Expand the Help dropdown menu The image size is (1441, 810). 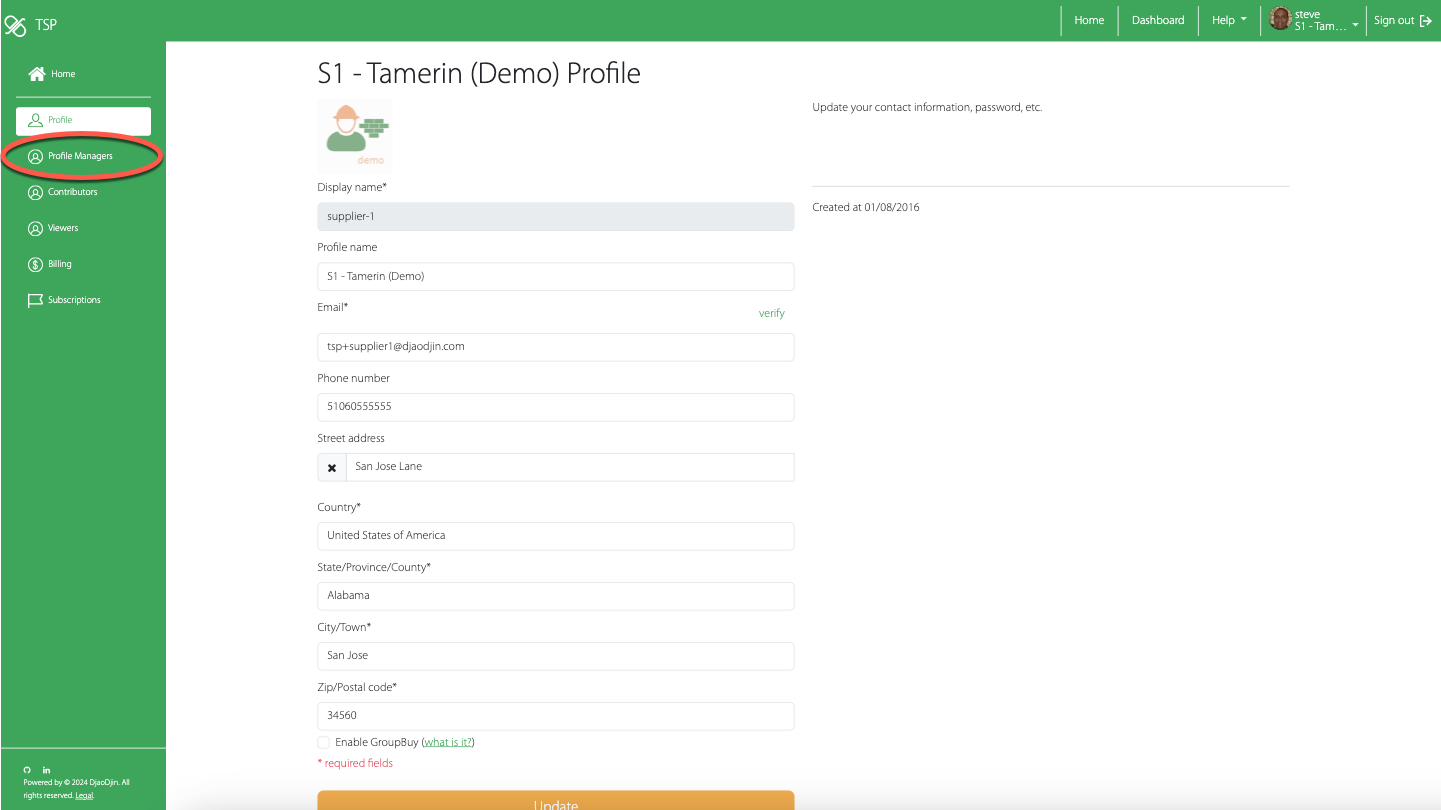pyautogui.click(x=1229, y=20)
